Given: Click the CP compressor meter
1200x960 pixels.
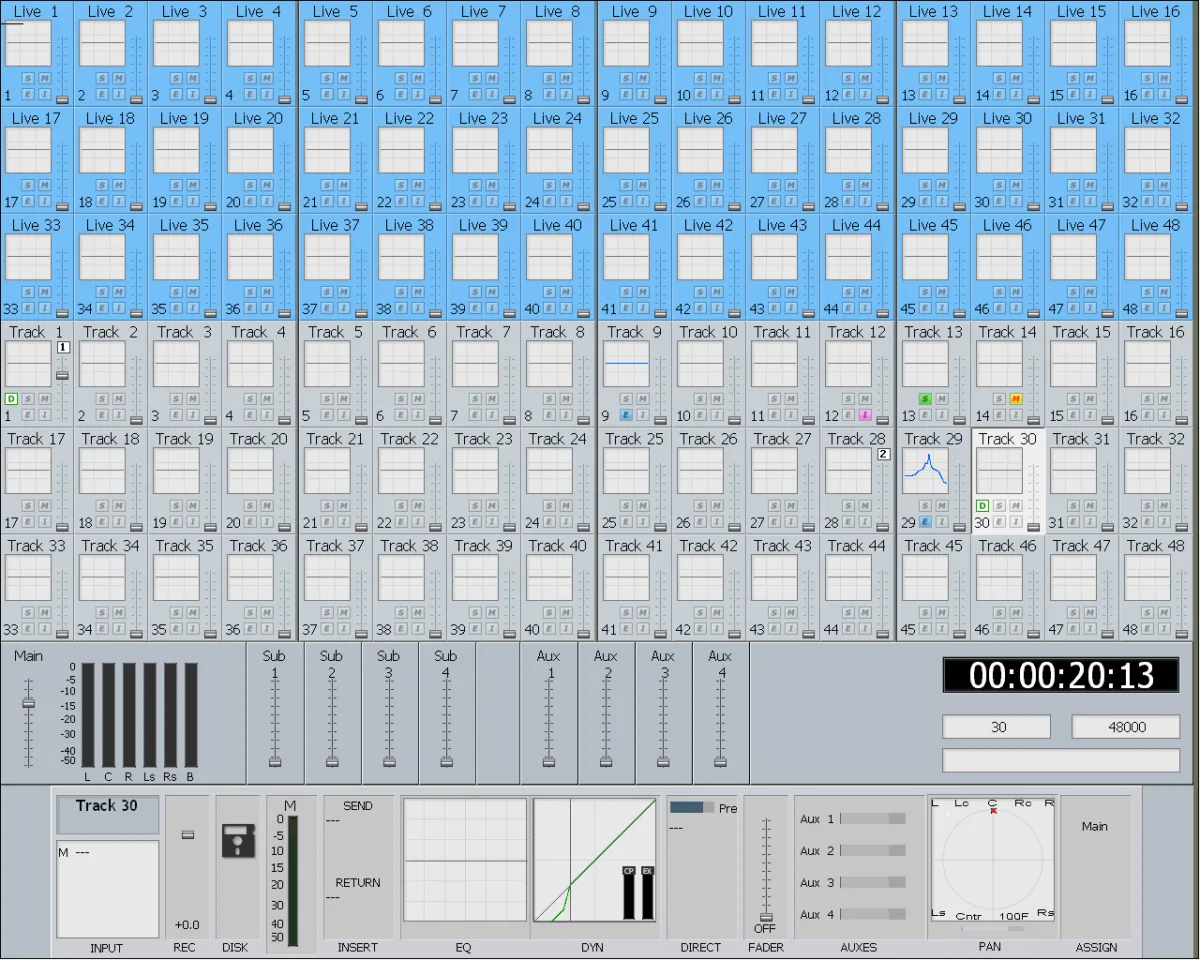Looking at the screenshot, I should (629, 893).
